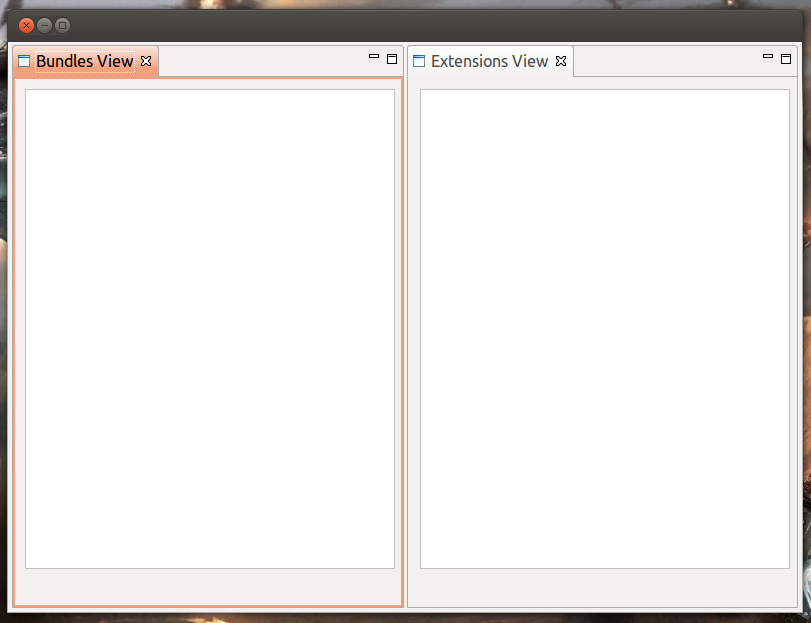Click inside the Extensions View content area
Viewport: 811px width, 623px height.
point(605,329)
